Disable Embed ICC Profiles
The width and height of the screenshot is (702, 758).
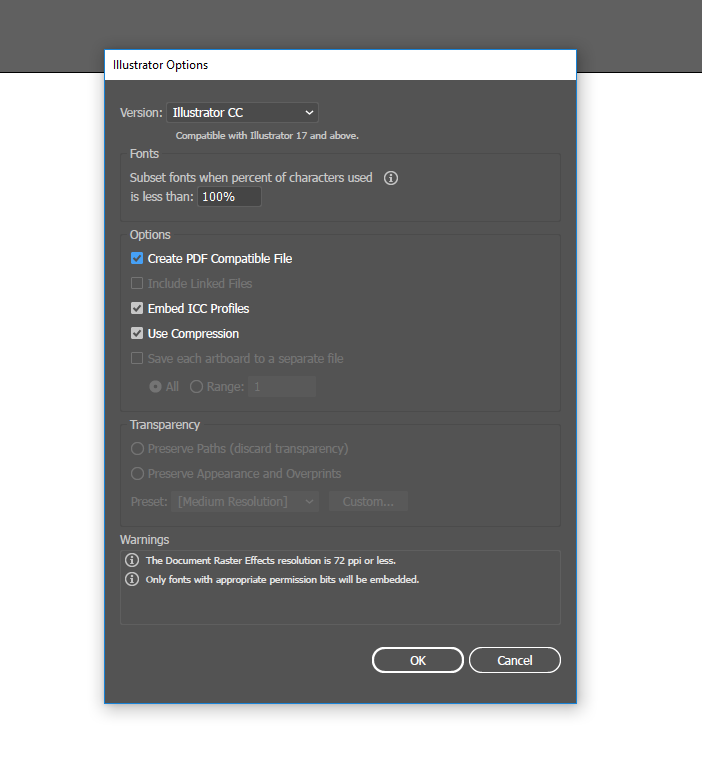coord(137,308)
